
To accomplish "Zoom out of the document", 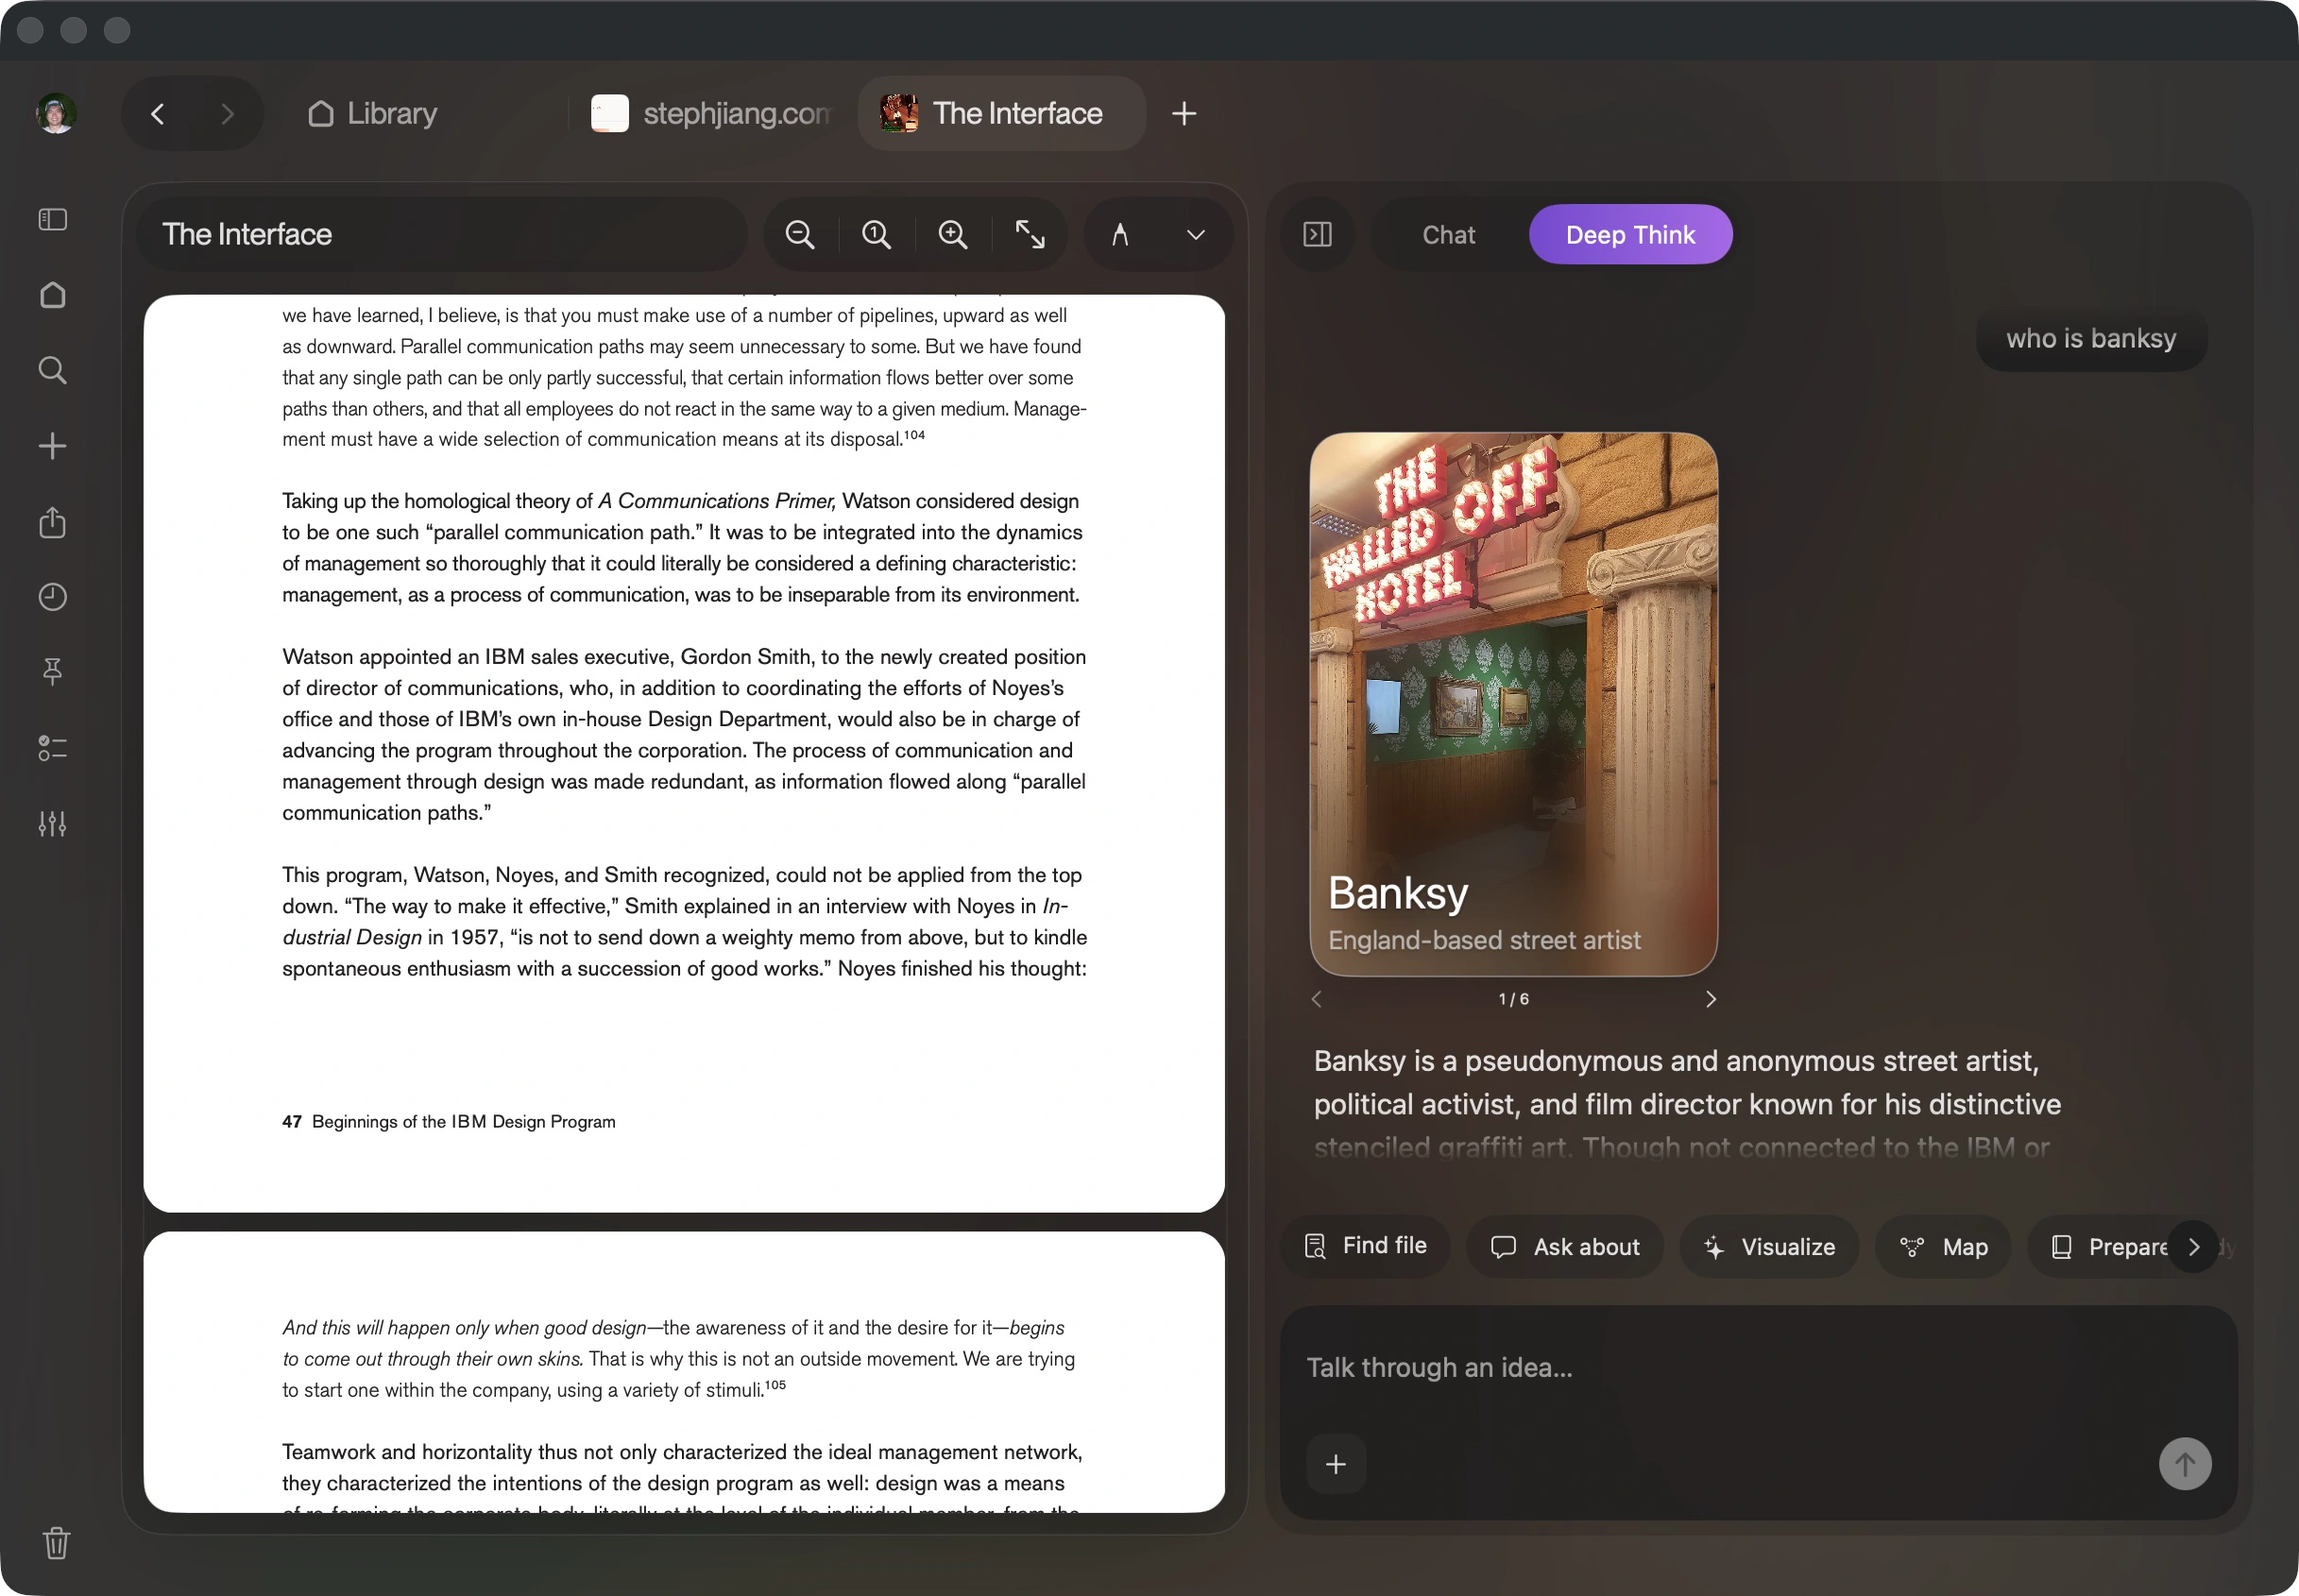I will [x=800, y=234].
